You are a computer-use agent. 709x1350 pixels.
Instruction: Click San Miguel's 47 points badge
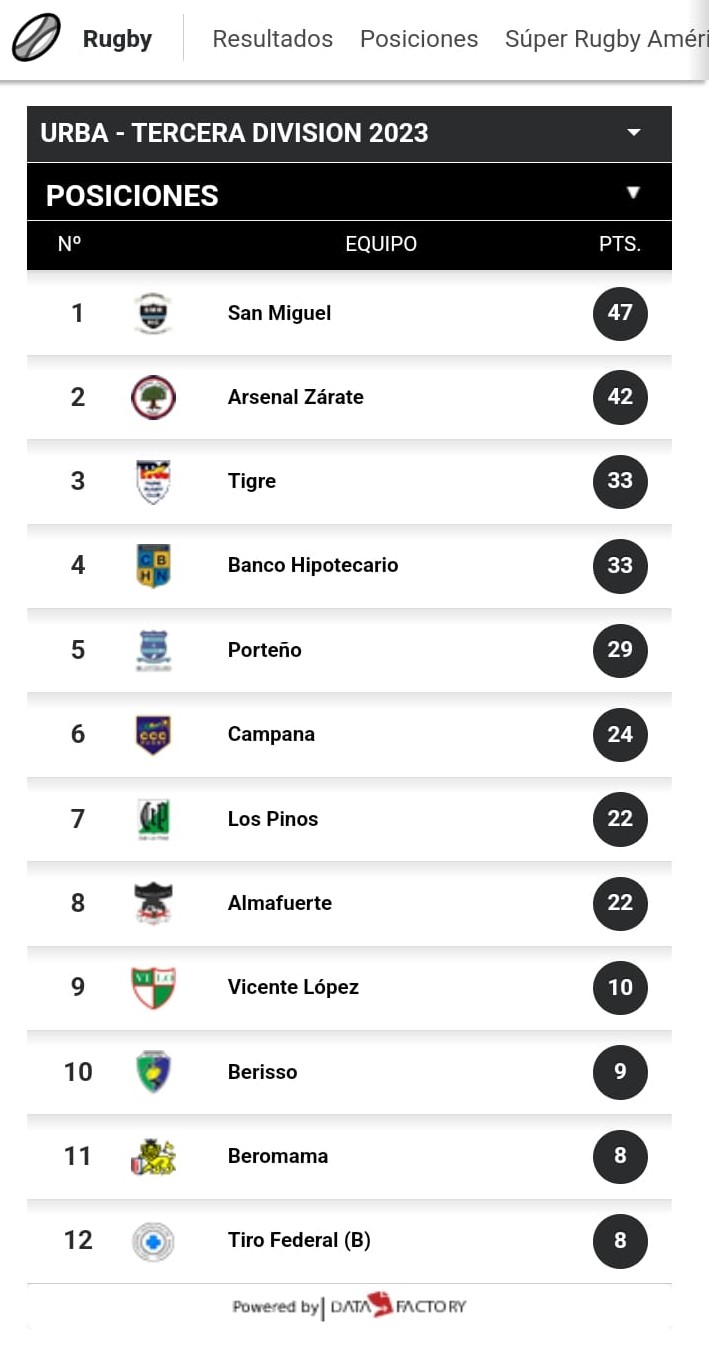(x=620, y=313)
